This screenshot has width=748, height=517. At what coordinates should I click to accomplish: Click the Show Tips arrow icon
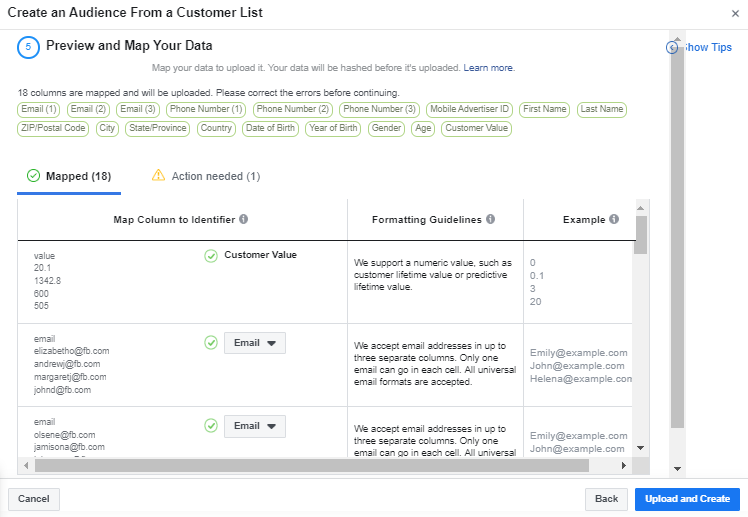(x=673, y=47)
